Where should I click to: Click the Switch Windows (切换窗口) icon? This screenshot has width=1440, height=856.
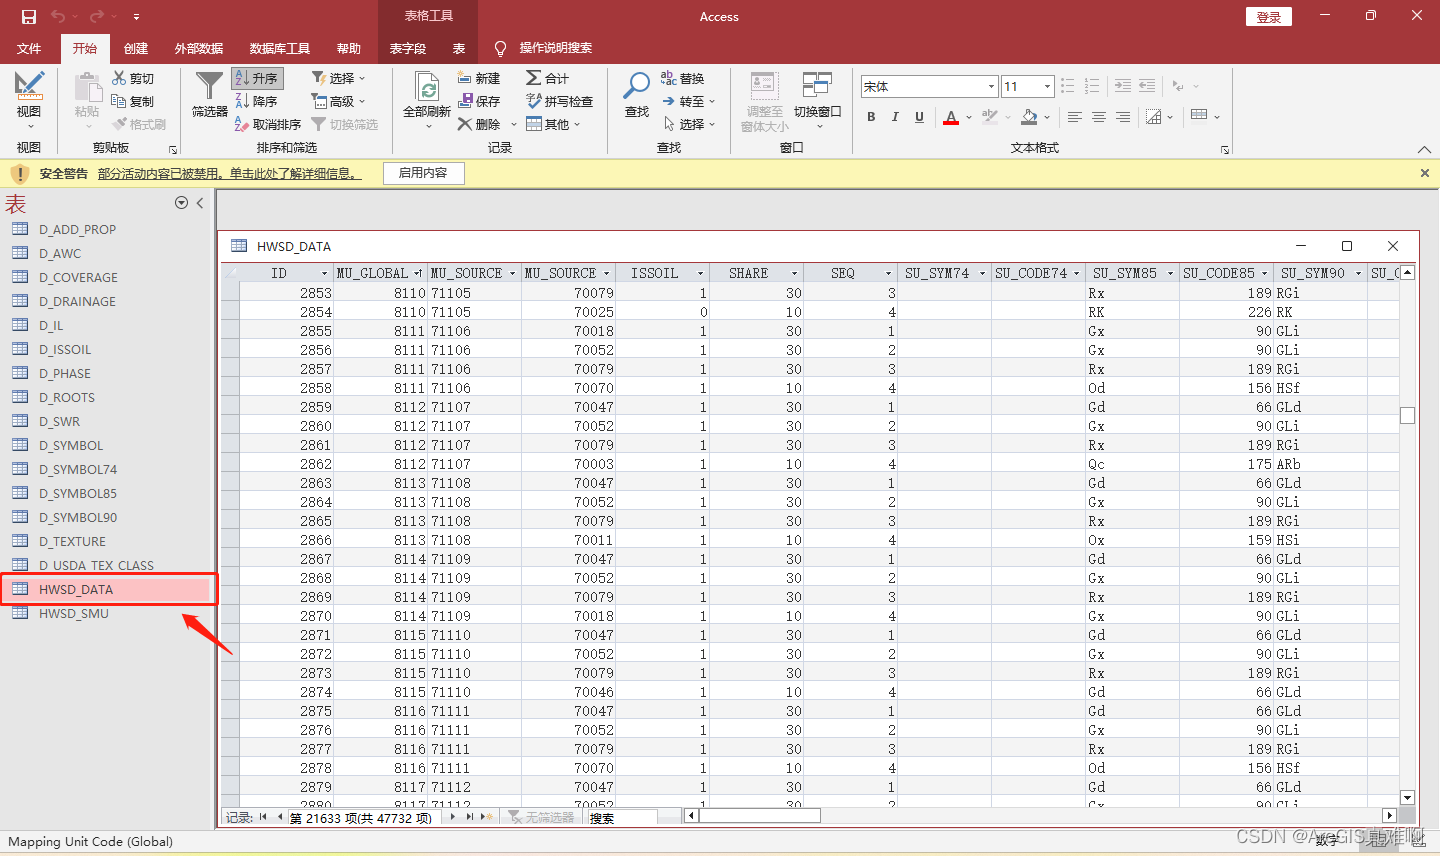point(817,86)
